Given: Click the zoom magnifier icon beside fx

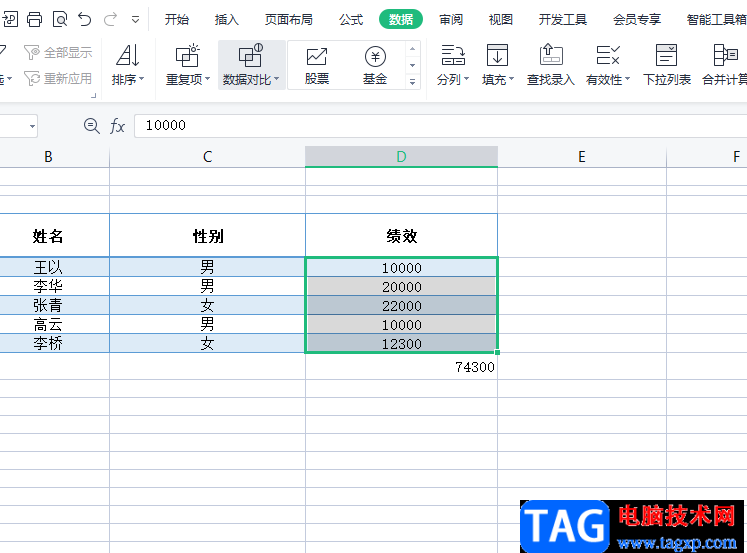Looking at the screenshot, I should tap(91, 126).
